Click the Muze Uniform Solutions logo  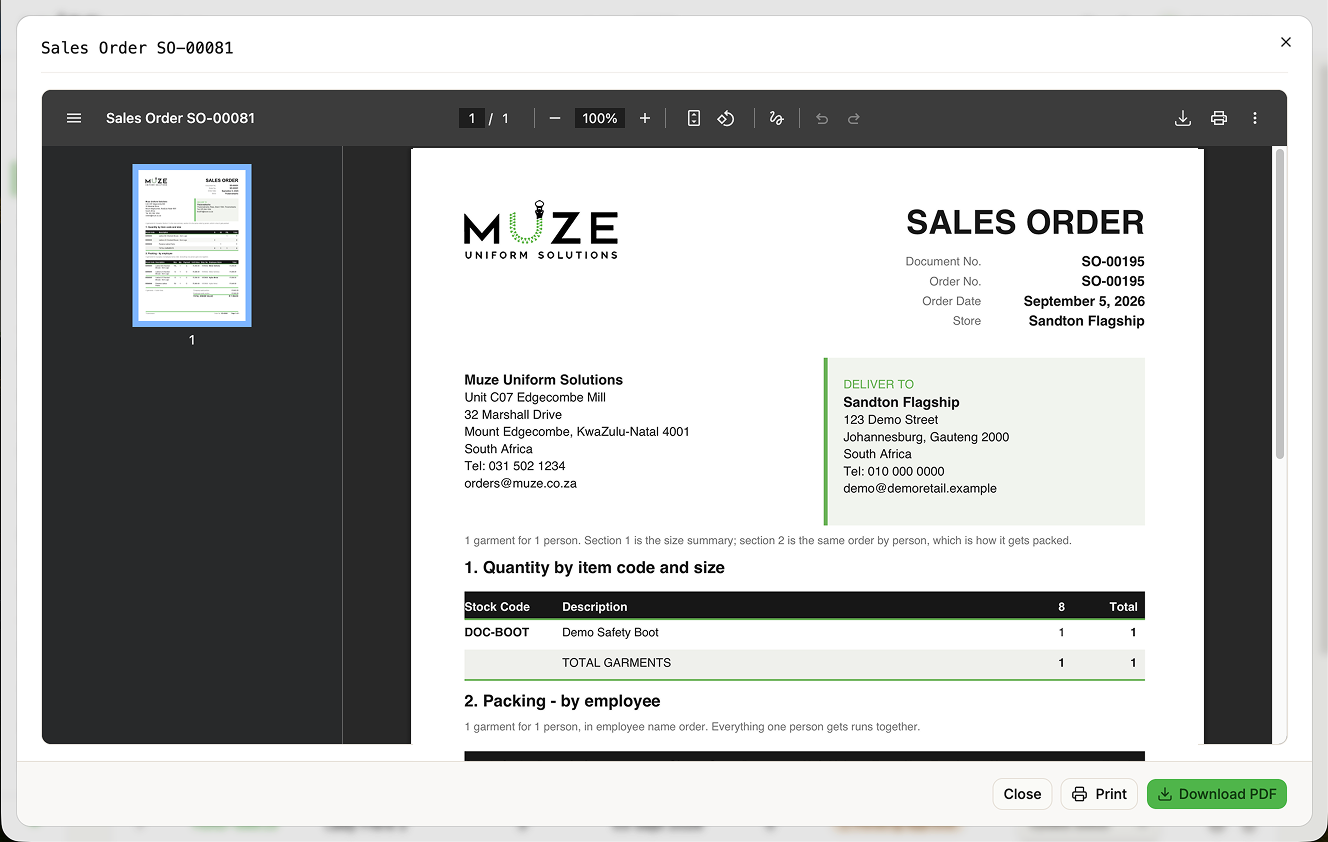point(541,230)
